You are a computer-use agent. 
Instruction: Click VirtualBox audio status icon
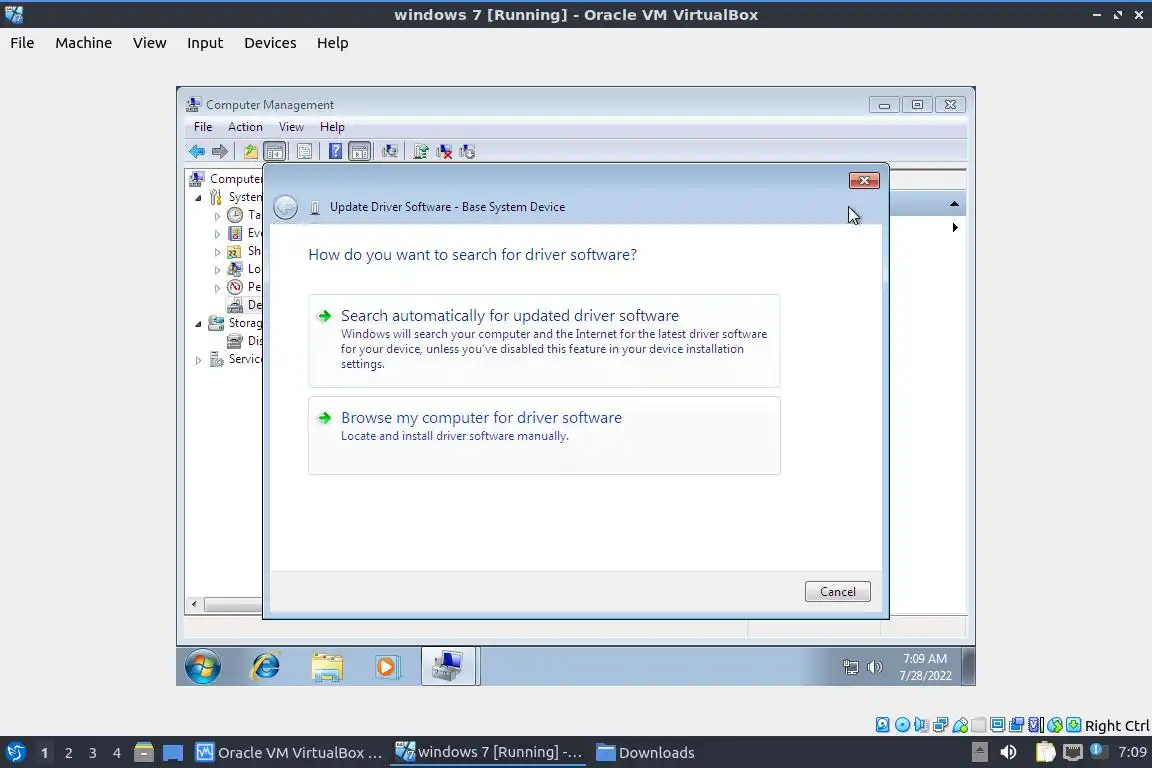click(921, 725)
